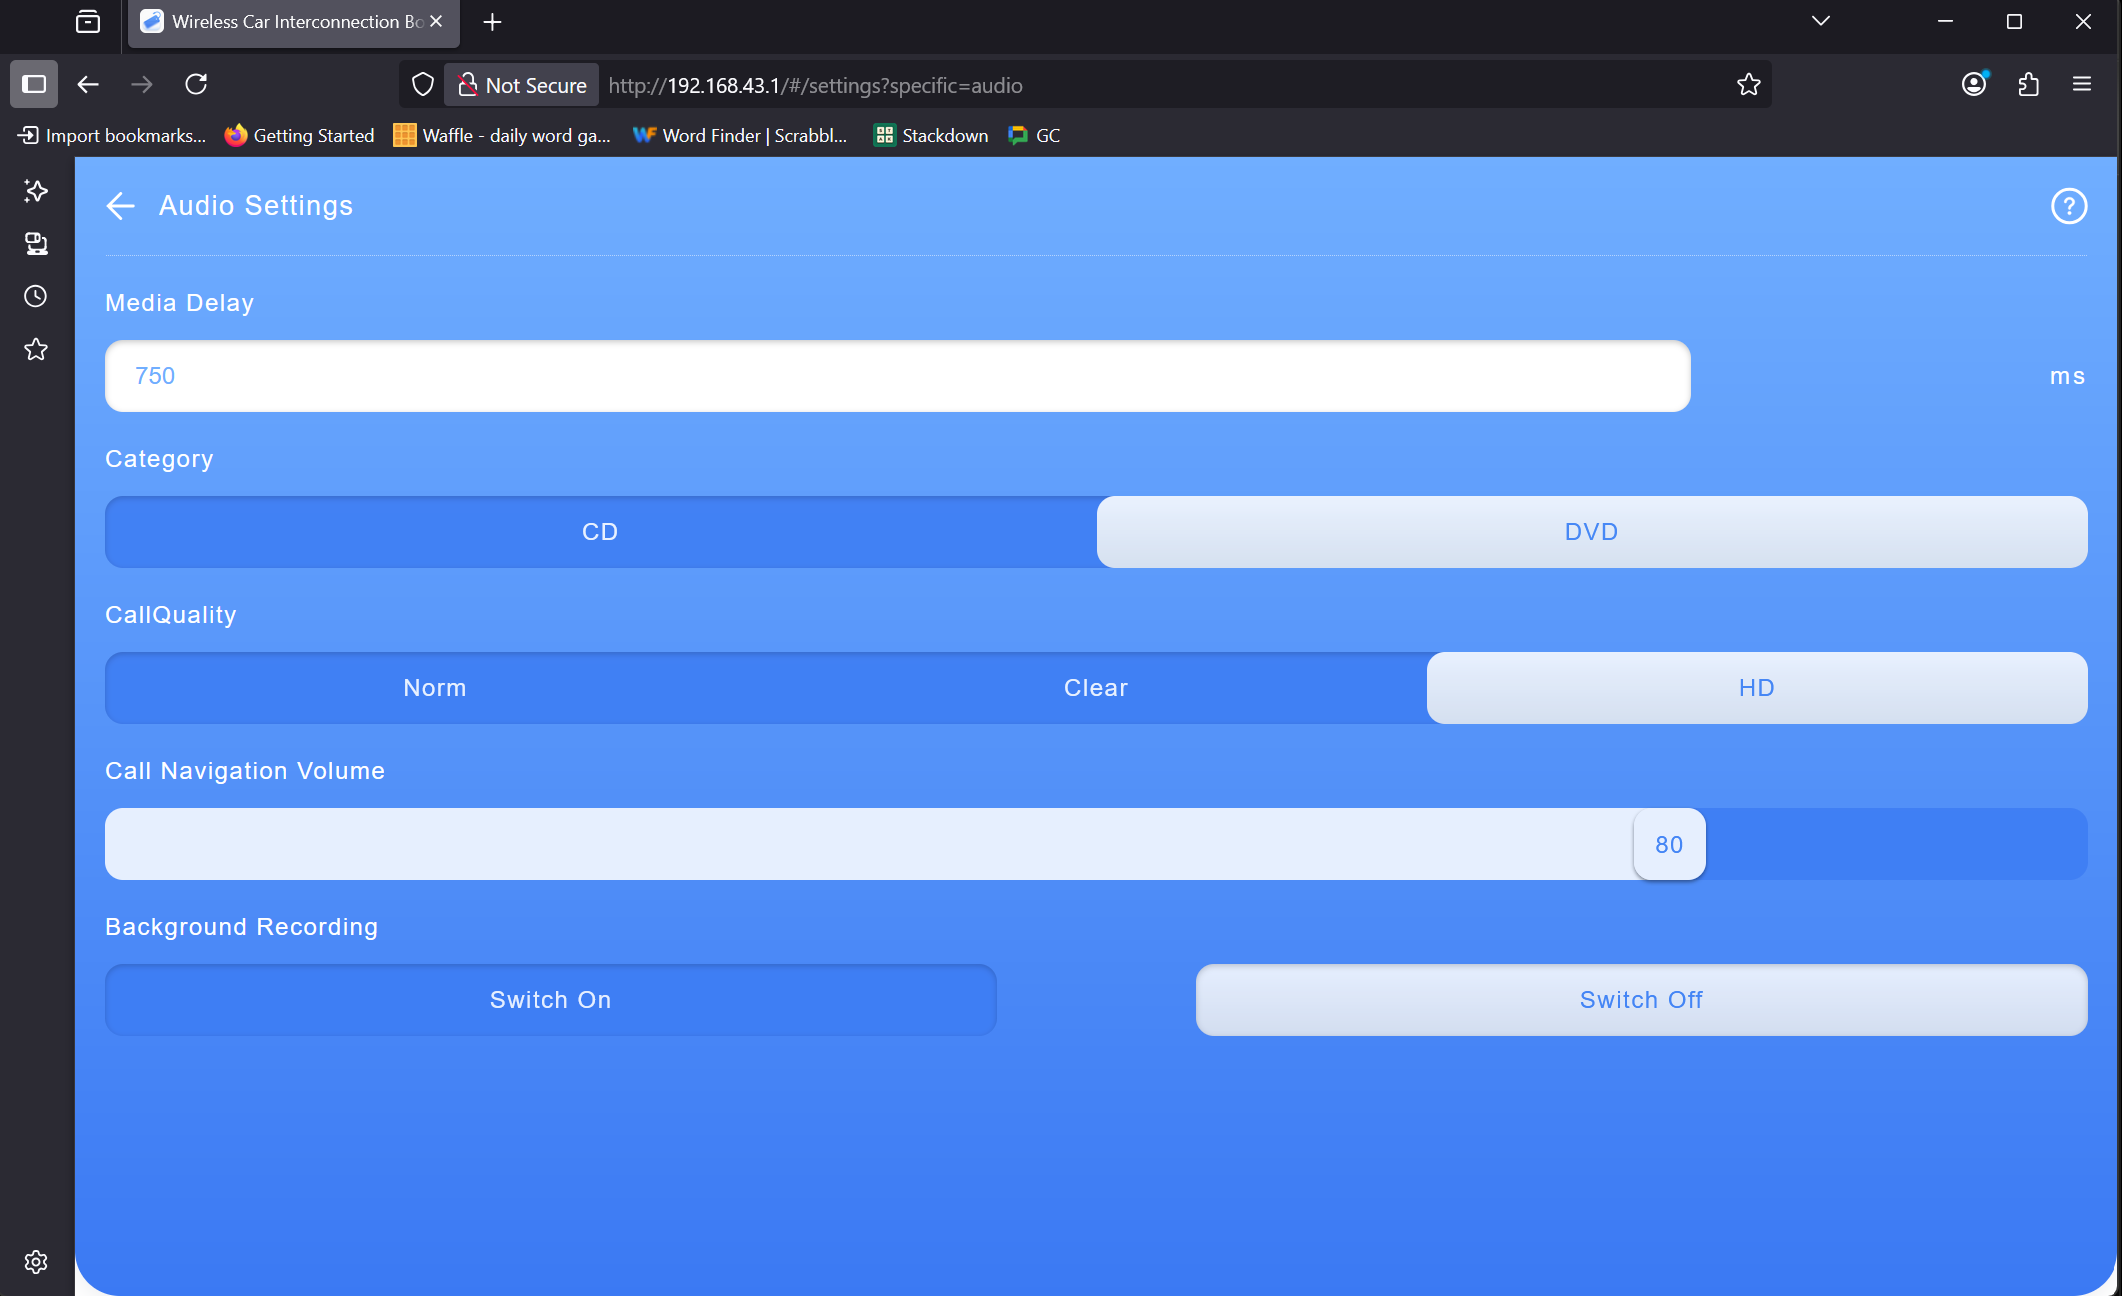The height and width of the screenshot is (1296, 2122).
Task: Switch On background recording
Action: (x=550, y=1000)
